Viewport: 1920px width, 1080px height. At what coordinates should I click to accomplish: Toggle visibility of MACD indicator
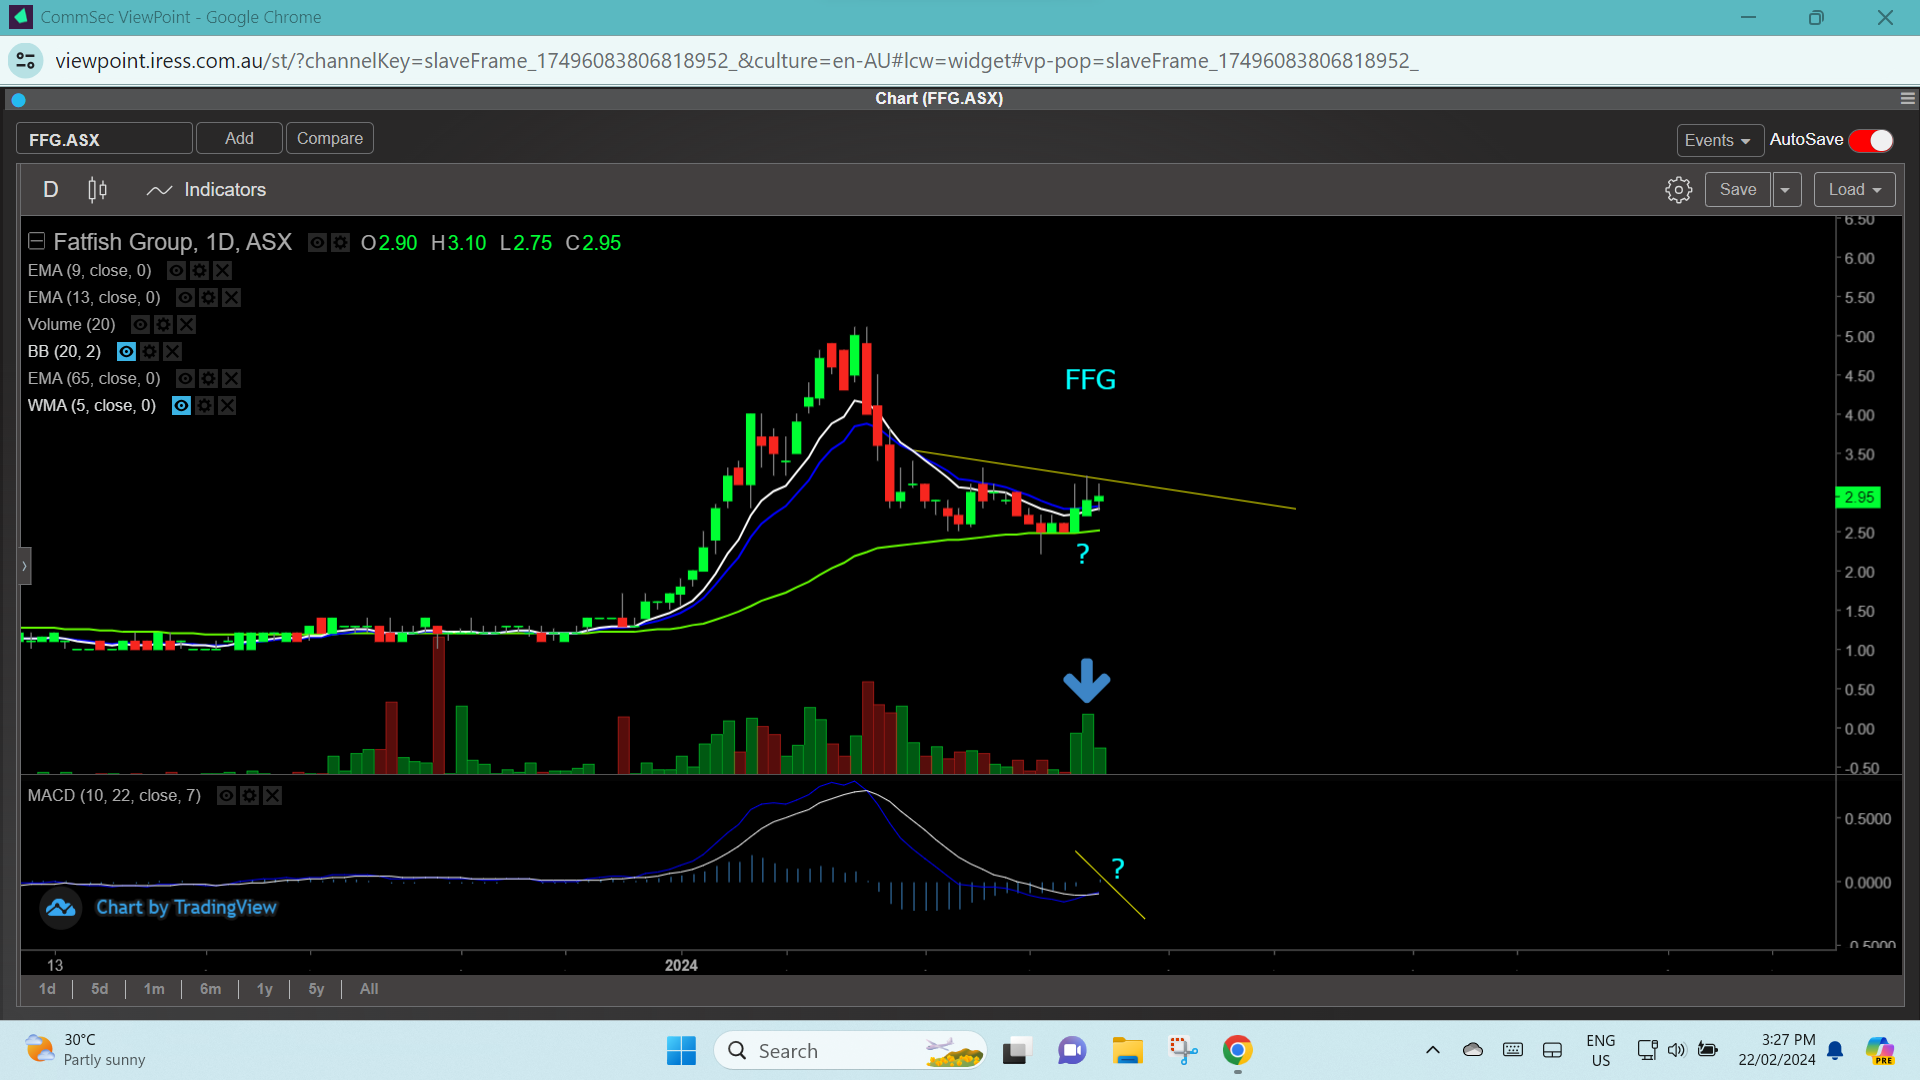[226, 796]
